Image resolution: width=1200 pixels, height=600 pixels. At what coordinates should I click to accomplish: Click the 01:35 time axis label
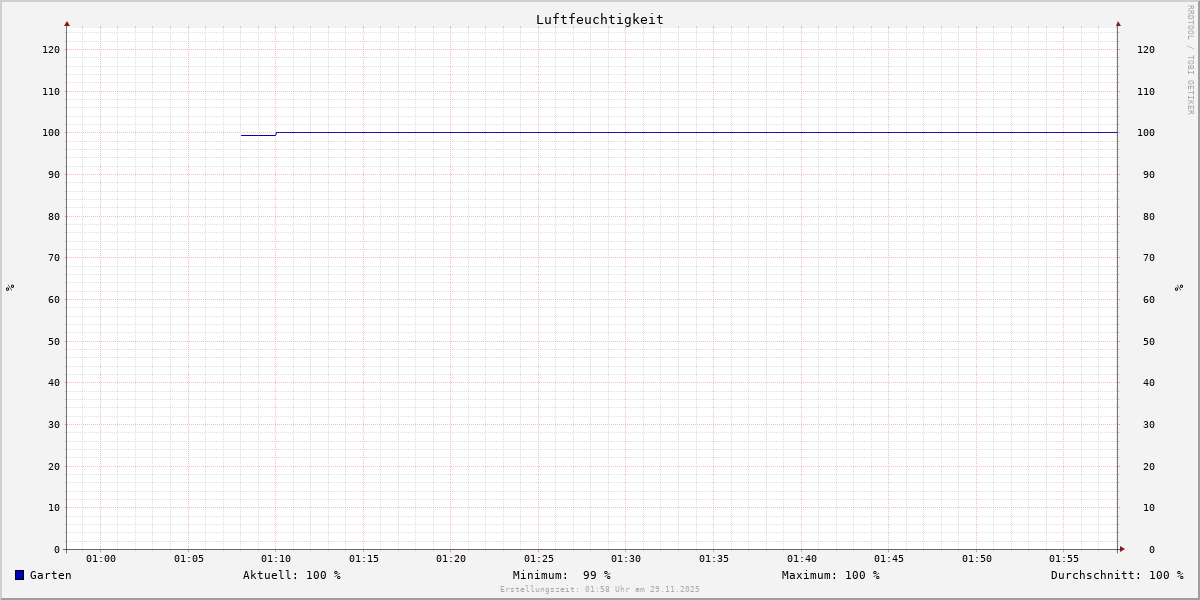click(714, 559)
